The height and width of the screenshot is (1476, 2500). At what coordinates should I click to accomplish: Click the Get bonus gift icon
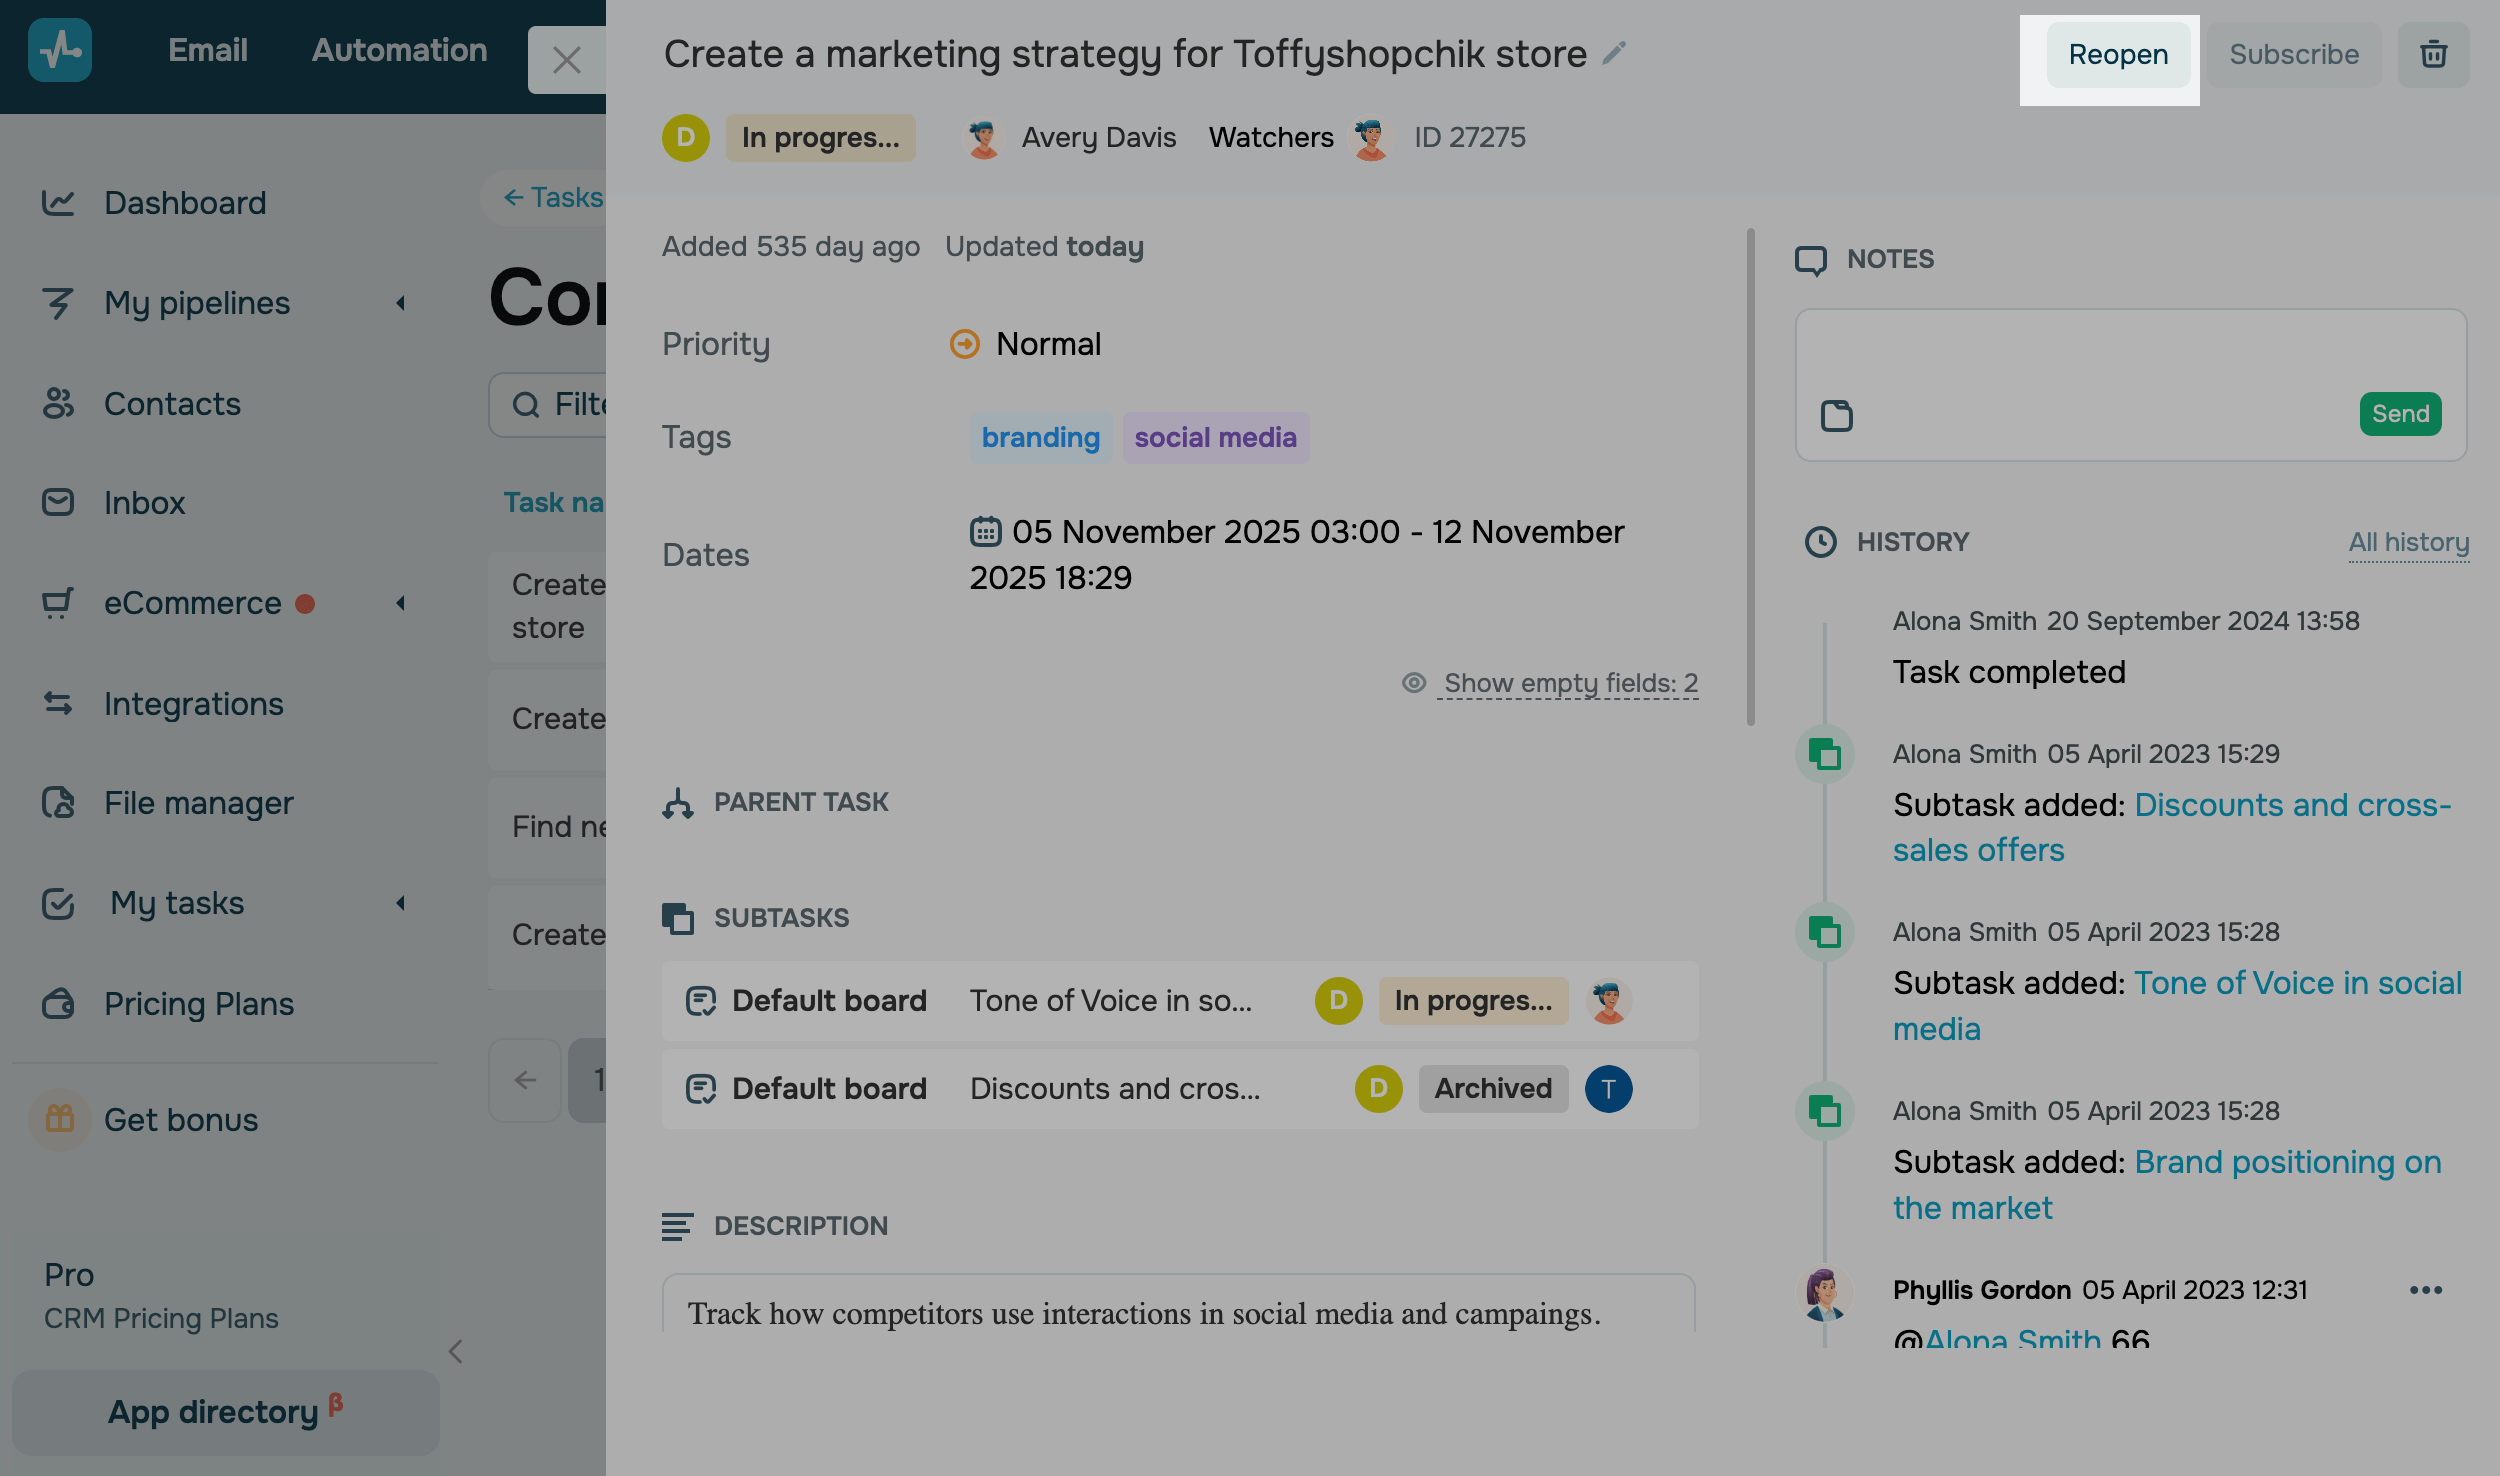pyautogui.click(x=60, y=1119)
